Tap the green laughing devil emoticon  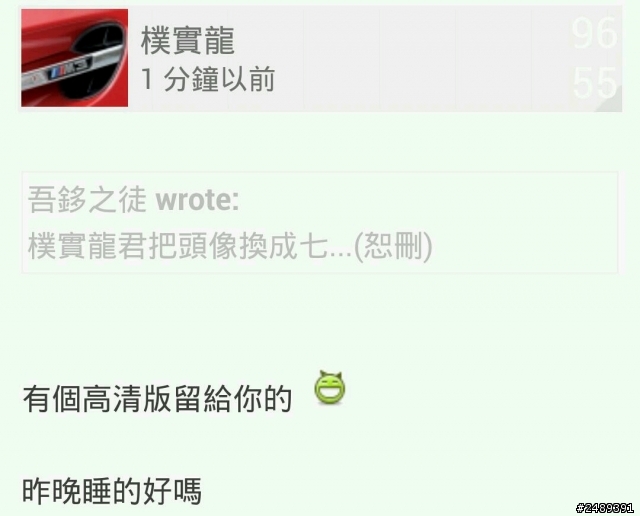point(329,387)
